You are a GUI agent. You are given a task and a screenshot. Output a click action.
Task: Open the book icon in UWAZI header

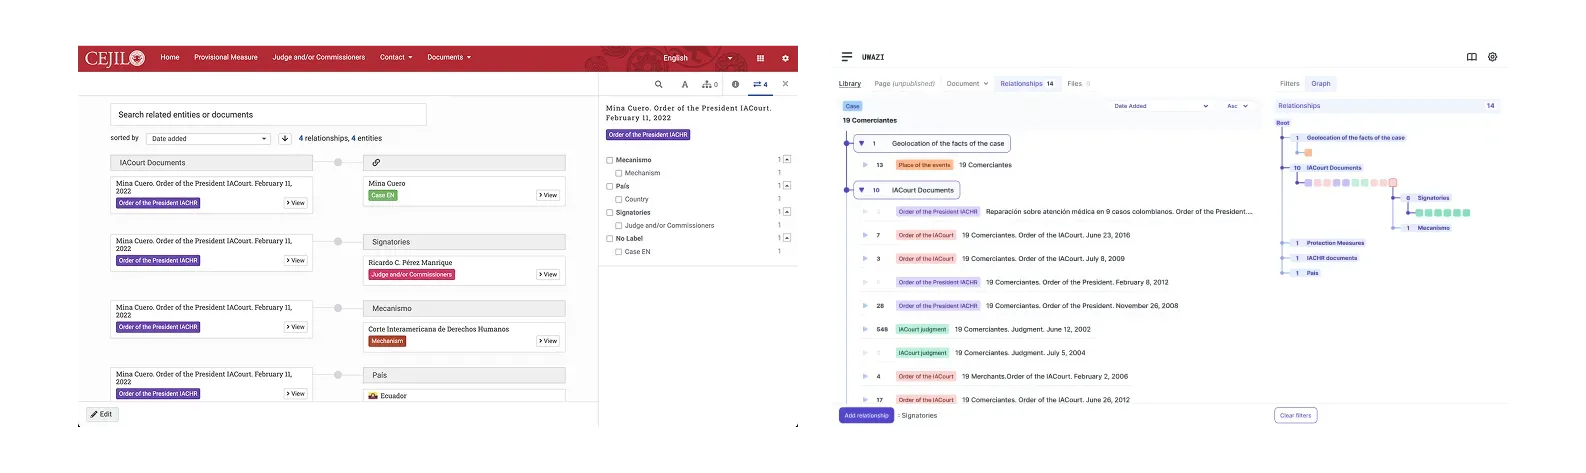tap(1472, 57)
